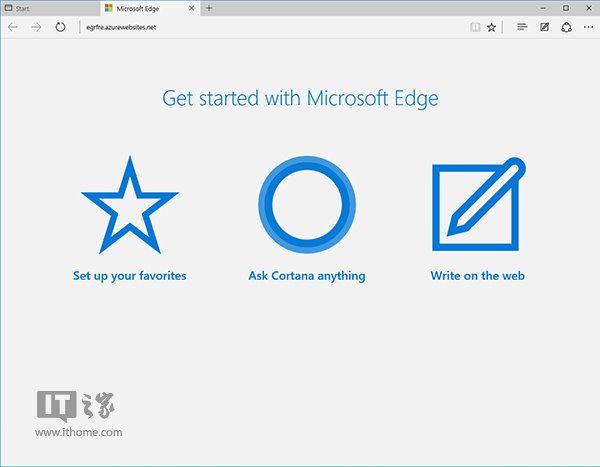This screenshot has width=600, height=467.
Task: Make a Web Note with pen icon
Action: [544, 27]
